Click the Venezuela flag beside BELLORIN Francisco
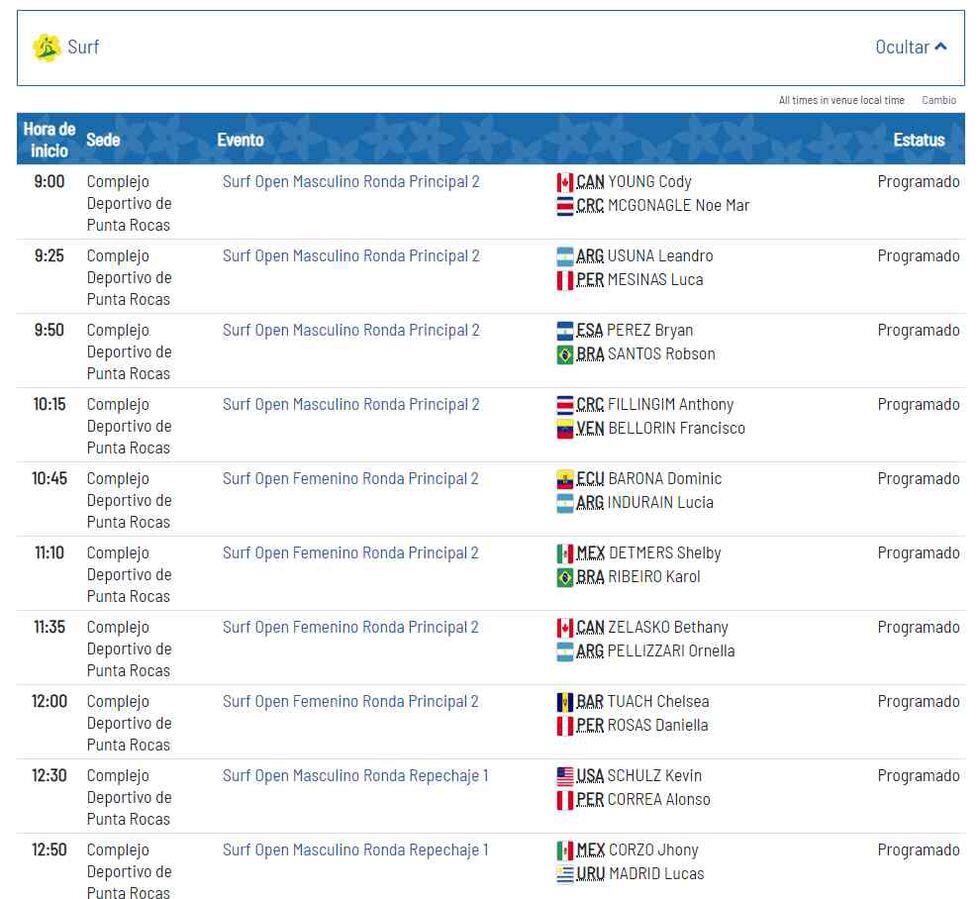 click(x=565, y=429)
